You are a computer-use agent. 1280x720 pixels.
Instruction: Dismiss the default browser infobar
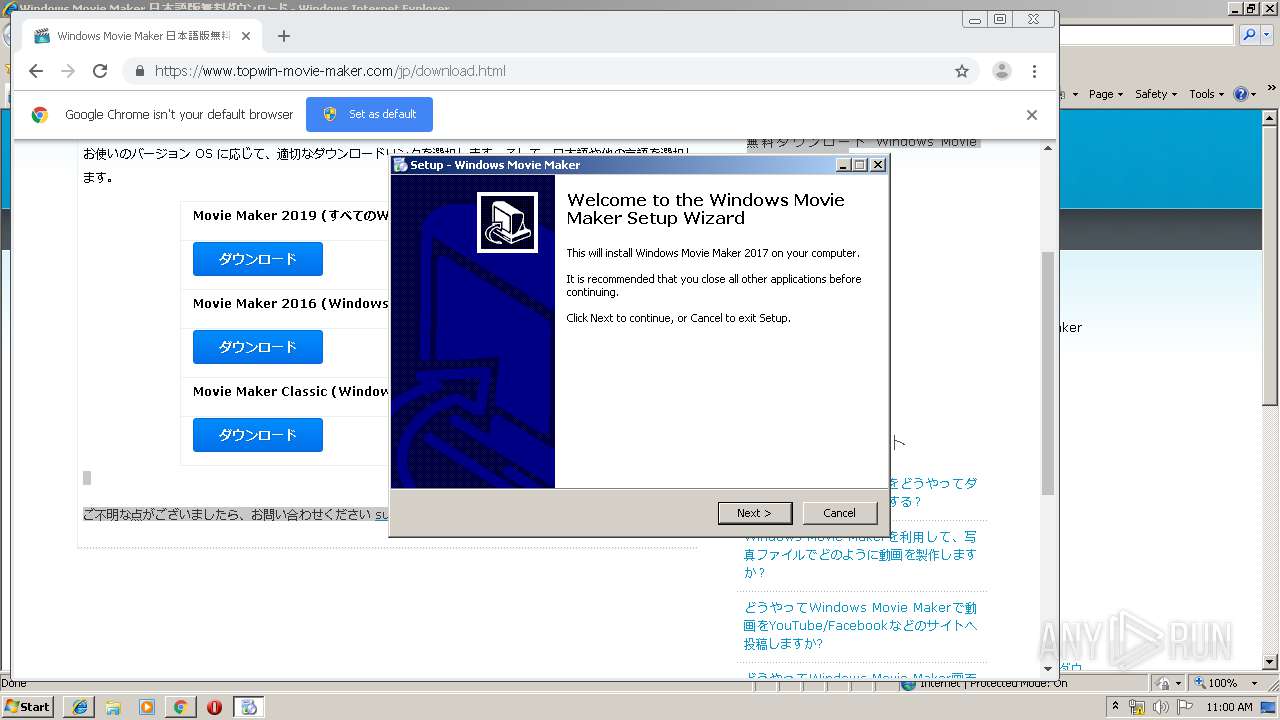(1031, 115)
